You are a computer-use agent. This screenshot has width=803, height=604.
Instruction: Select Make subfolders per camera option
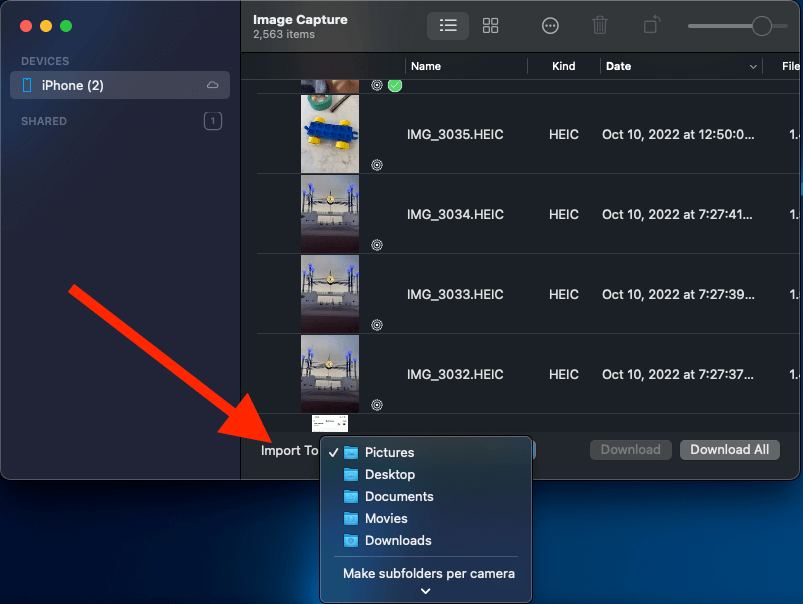429,573
